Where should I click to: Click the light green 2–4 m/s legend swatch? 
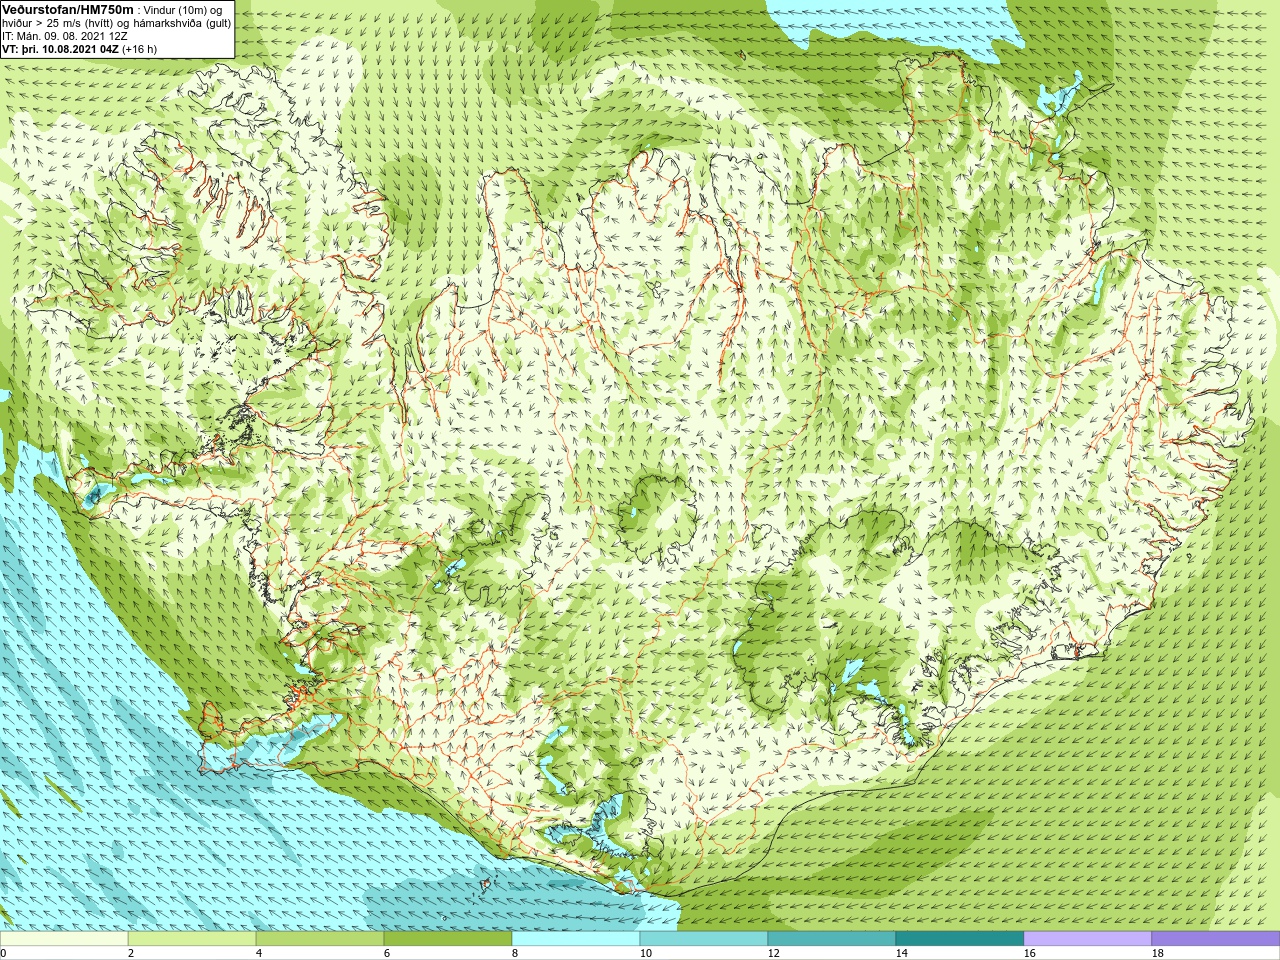192,939
